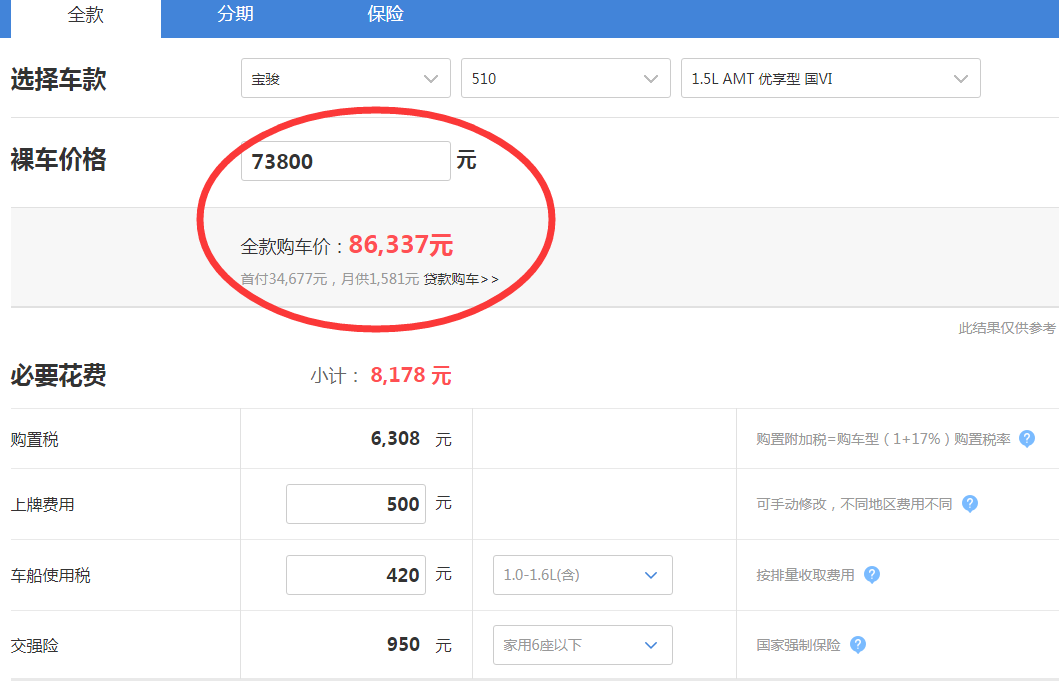Screen dimensions: 1059x692
Task: Click help icon beside 按排量收取费用
Action: pos(872,575)
